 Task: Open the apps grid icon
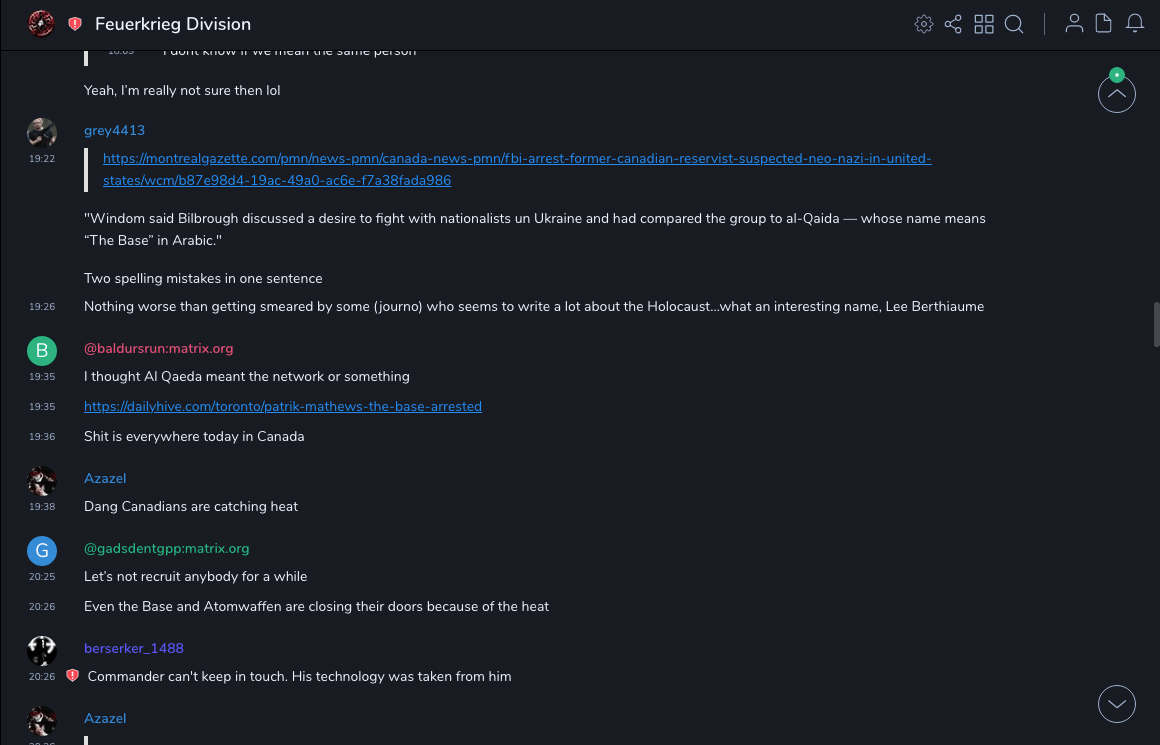984,24
